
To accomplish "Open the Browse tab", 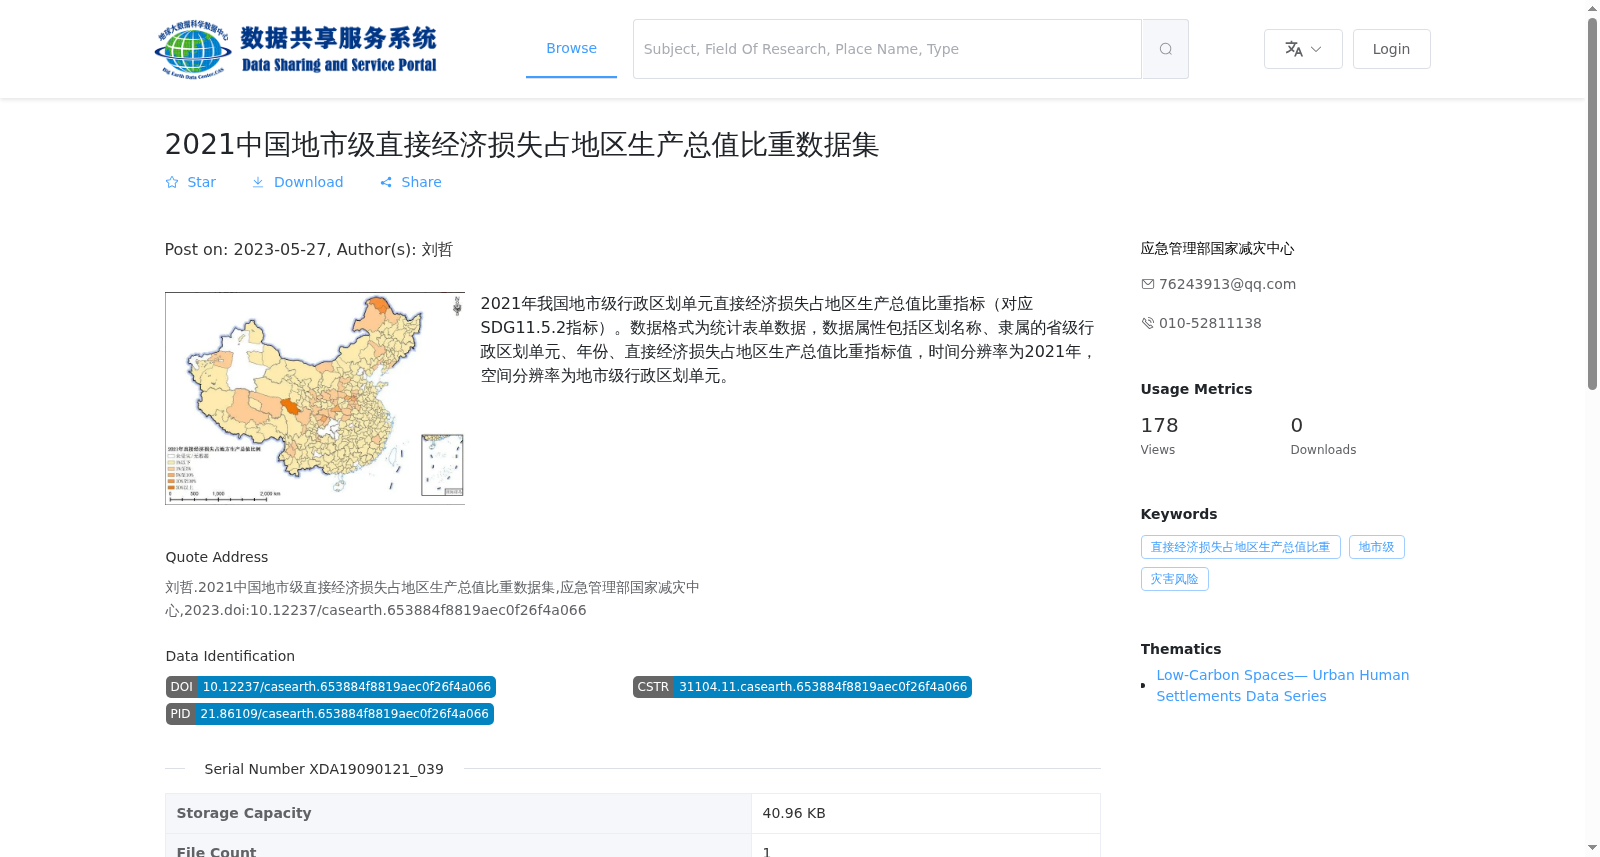I will pos(571,48).
